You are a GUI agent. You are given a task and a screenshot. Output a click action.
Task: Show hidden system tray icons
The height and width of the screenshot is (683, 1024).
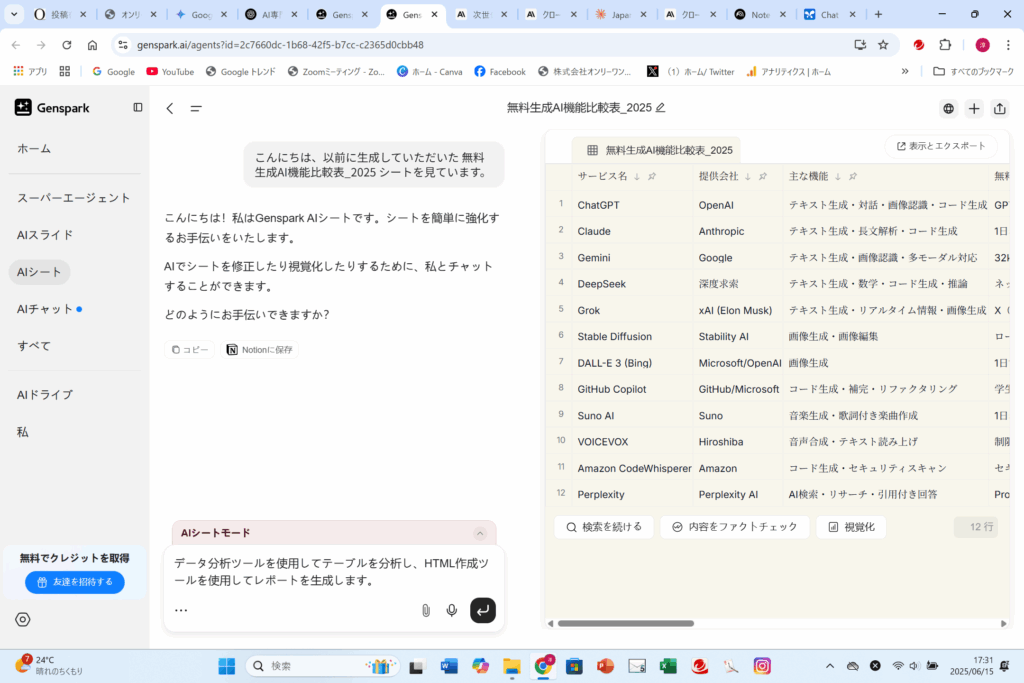[829, 666]
